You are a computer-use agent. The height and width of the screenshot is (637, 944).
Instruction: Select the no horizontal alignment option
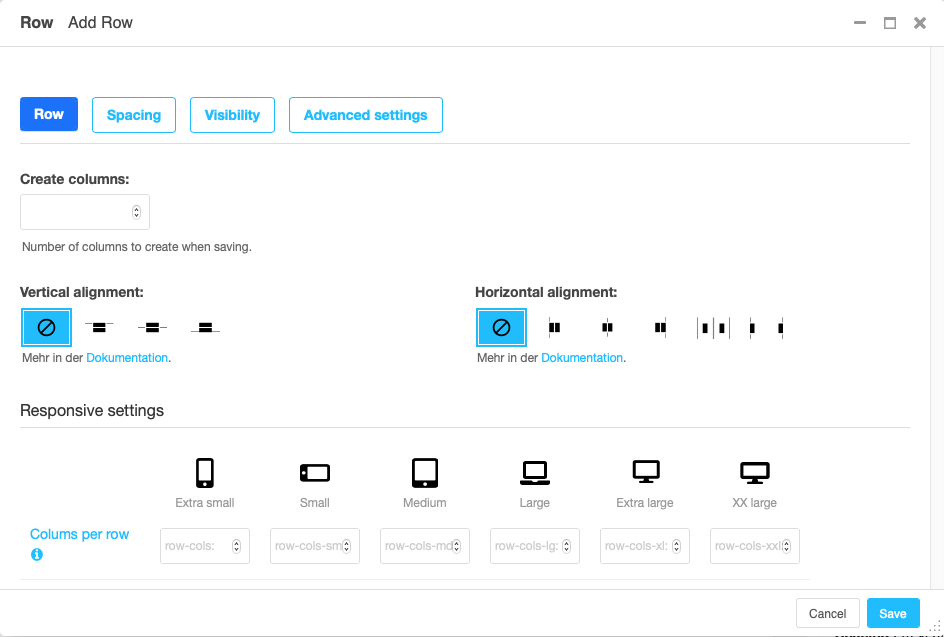pyautogui.click(x=502, y=327)
